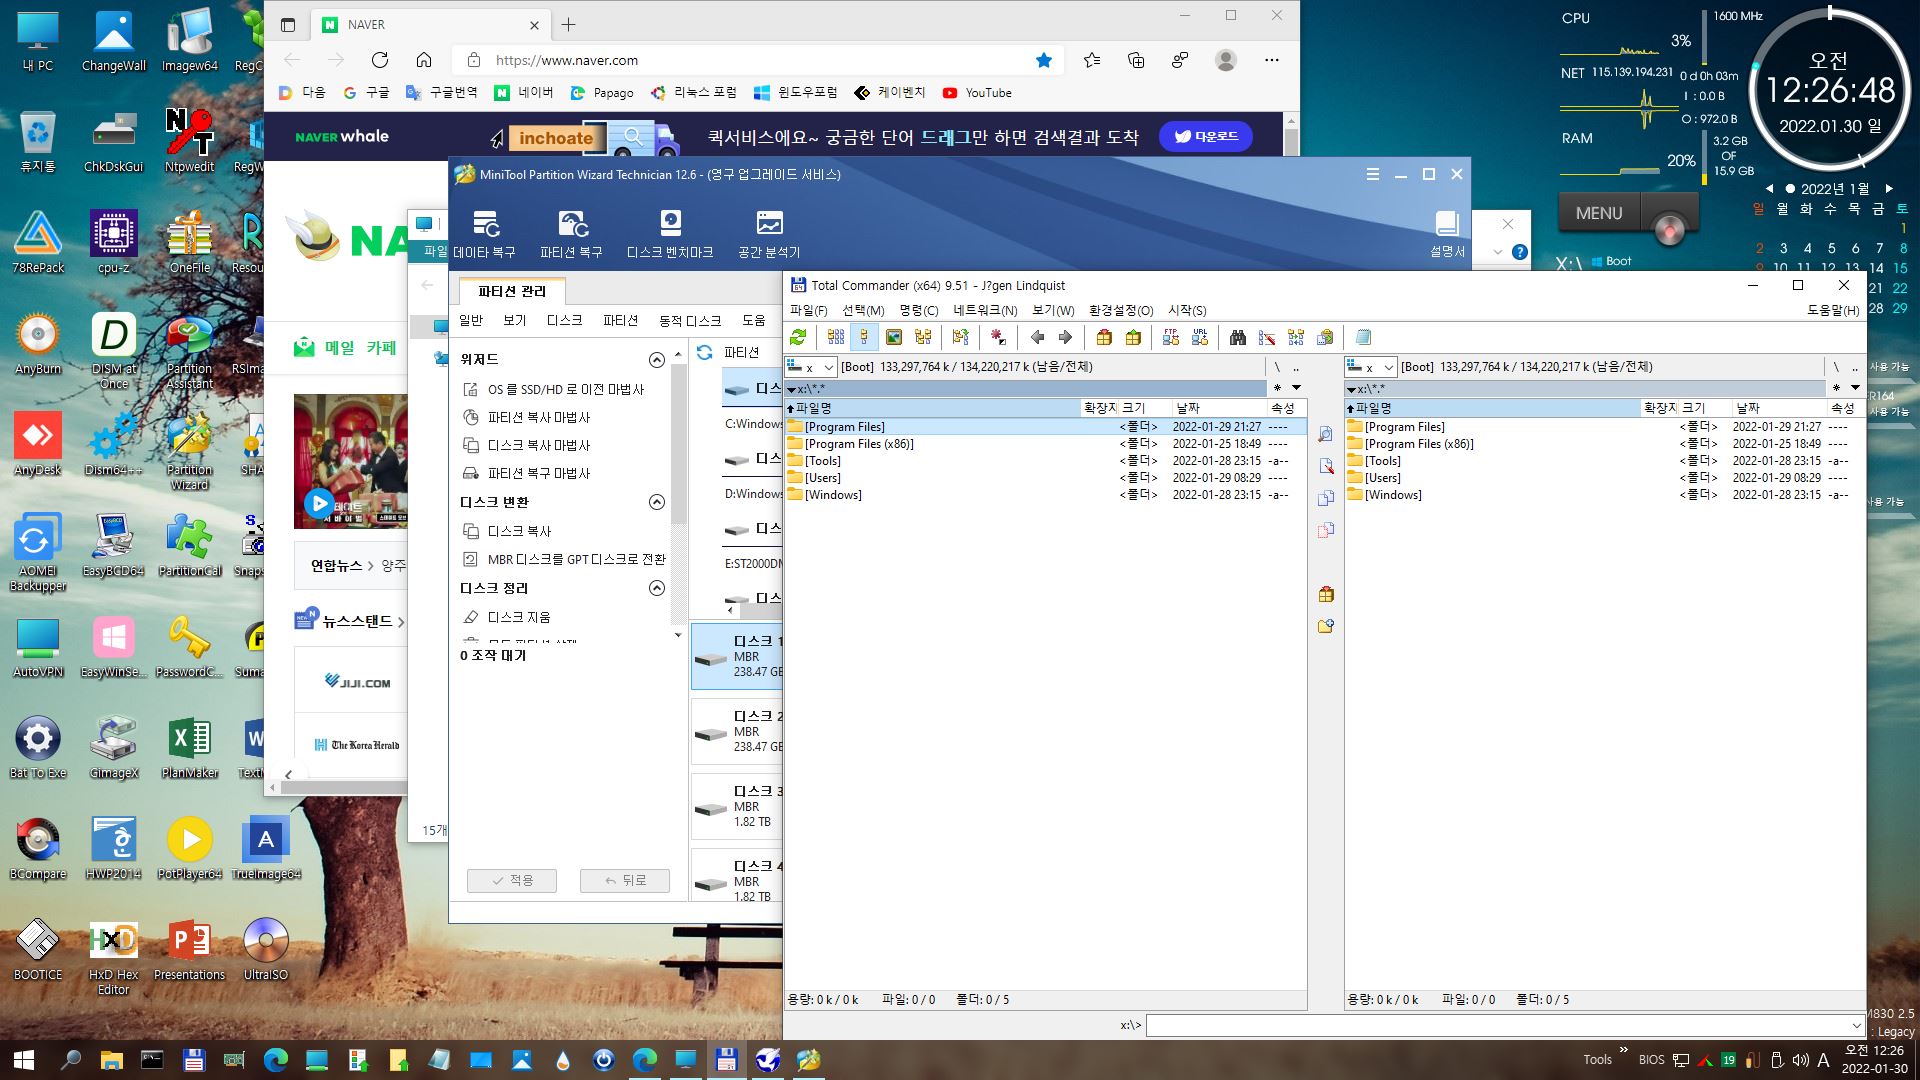Select full details view in Total Commander

[865, 337]
